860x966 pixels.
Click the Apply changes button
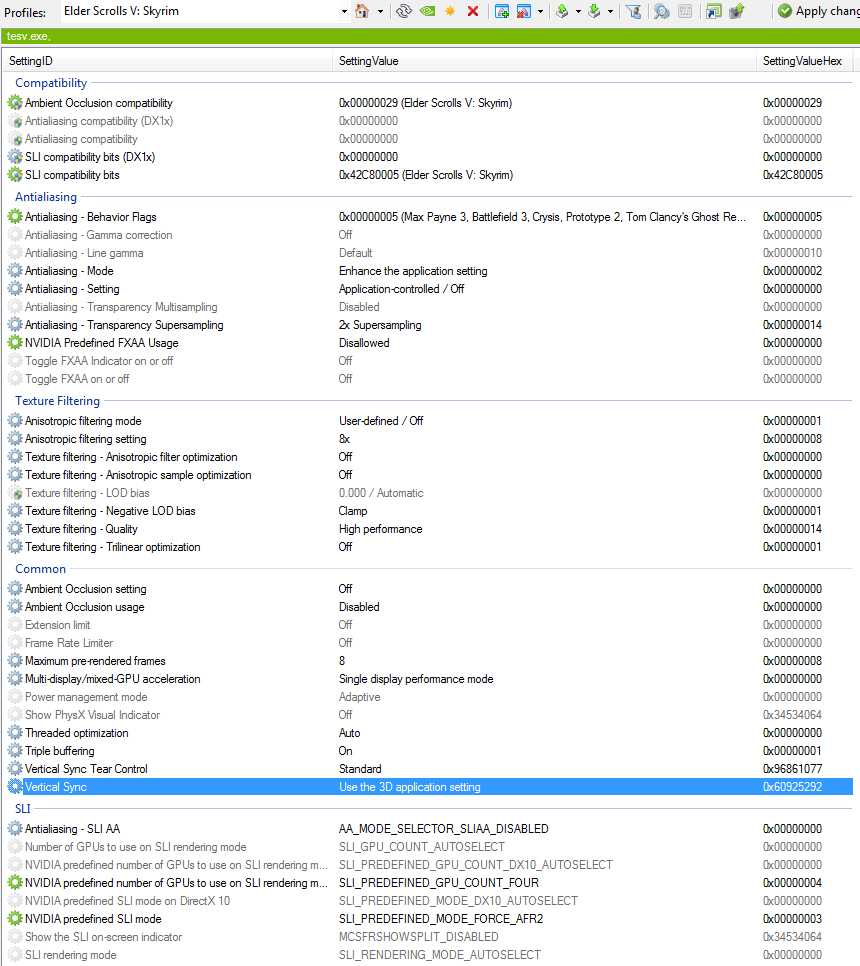pos(819,11)
